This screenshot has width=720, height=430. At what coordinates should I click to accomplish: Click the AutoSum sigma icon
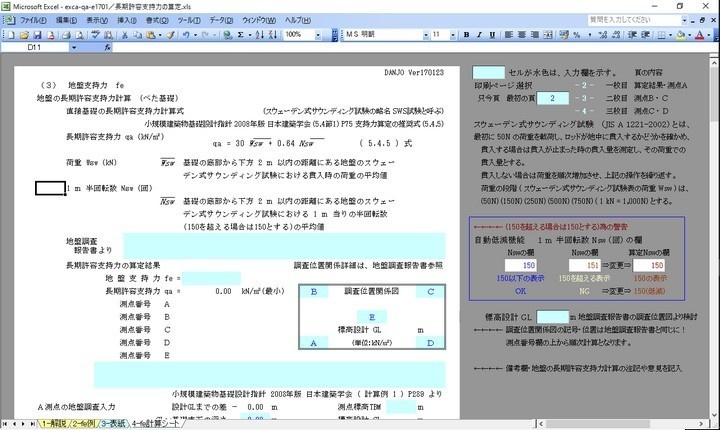pyautogui.click(x=240, y=35)
